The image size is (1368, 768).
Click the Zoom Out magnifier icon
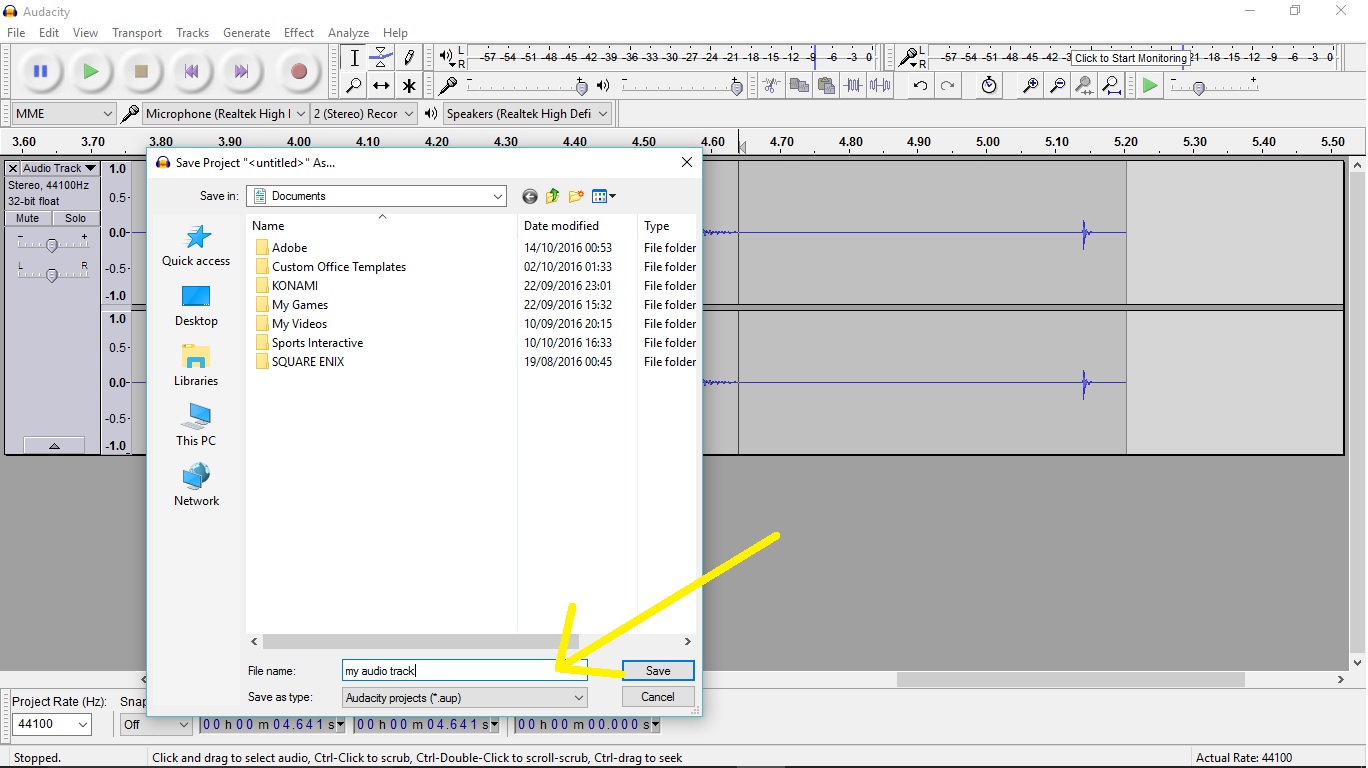tap(1057, 86)
